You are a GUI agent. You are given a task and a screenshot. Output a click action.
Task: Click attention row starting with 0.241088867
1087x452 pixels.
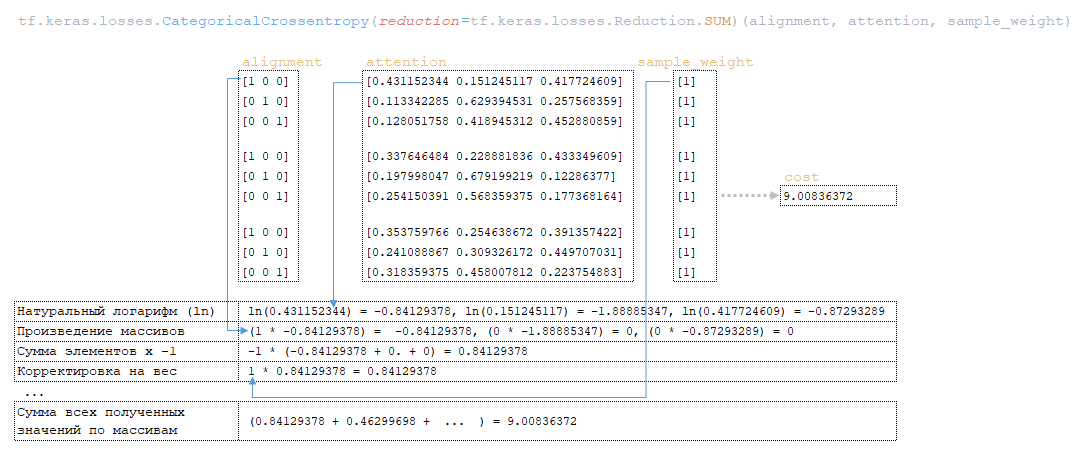(494, 252)
